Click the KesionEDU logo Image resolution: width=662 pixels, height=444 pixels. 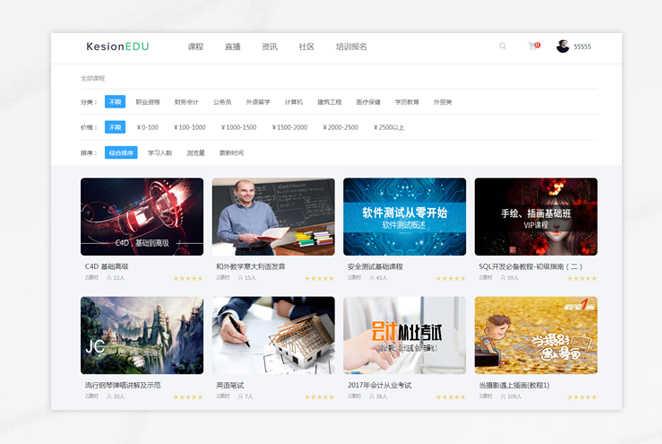click(118, 47)
